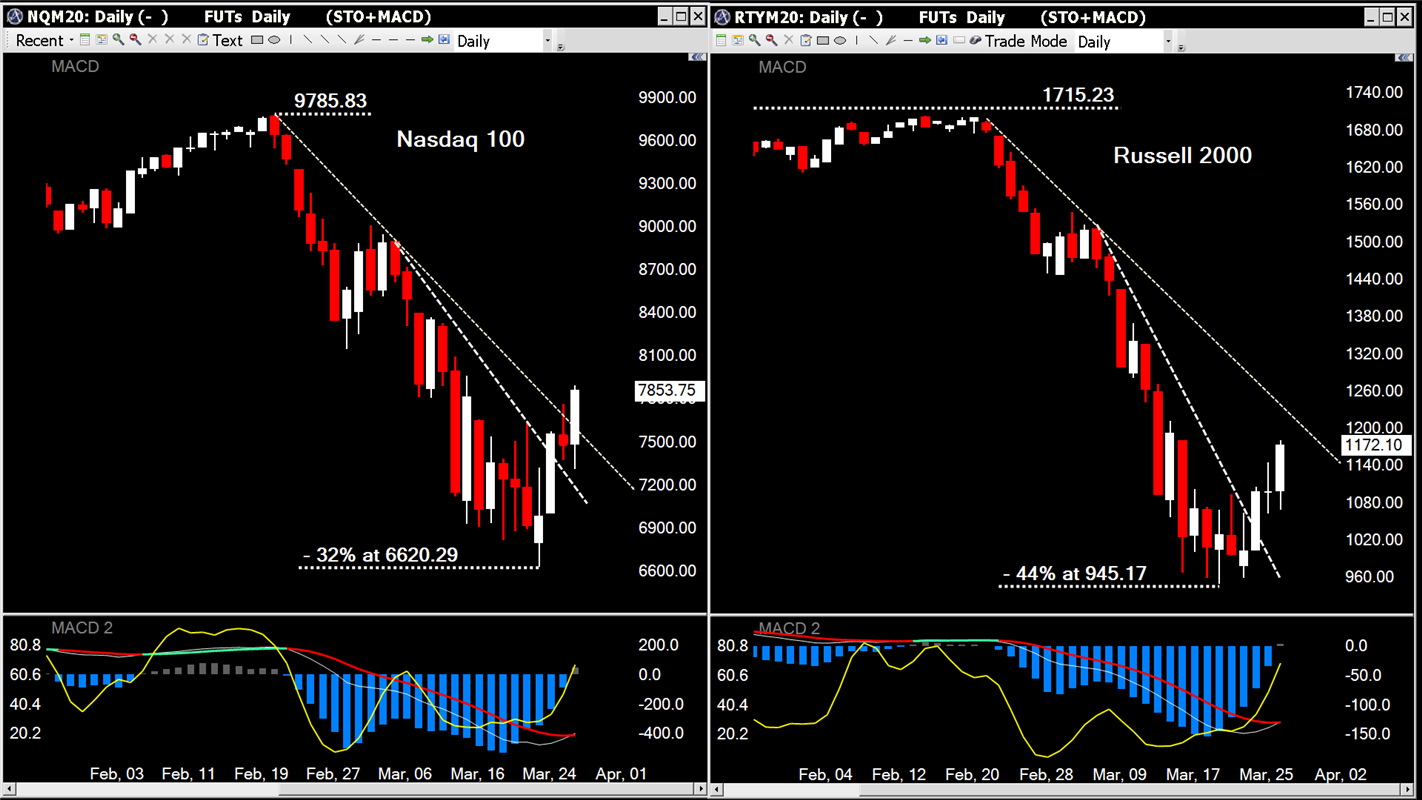The height and width of the screenshot is (800, 1422).
Task: Select the ellipse drawing tool
Action: pos(272,40)
